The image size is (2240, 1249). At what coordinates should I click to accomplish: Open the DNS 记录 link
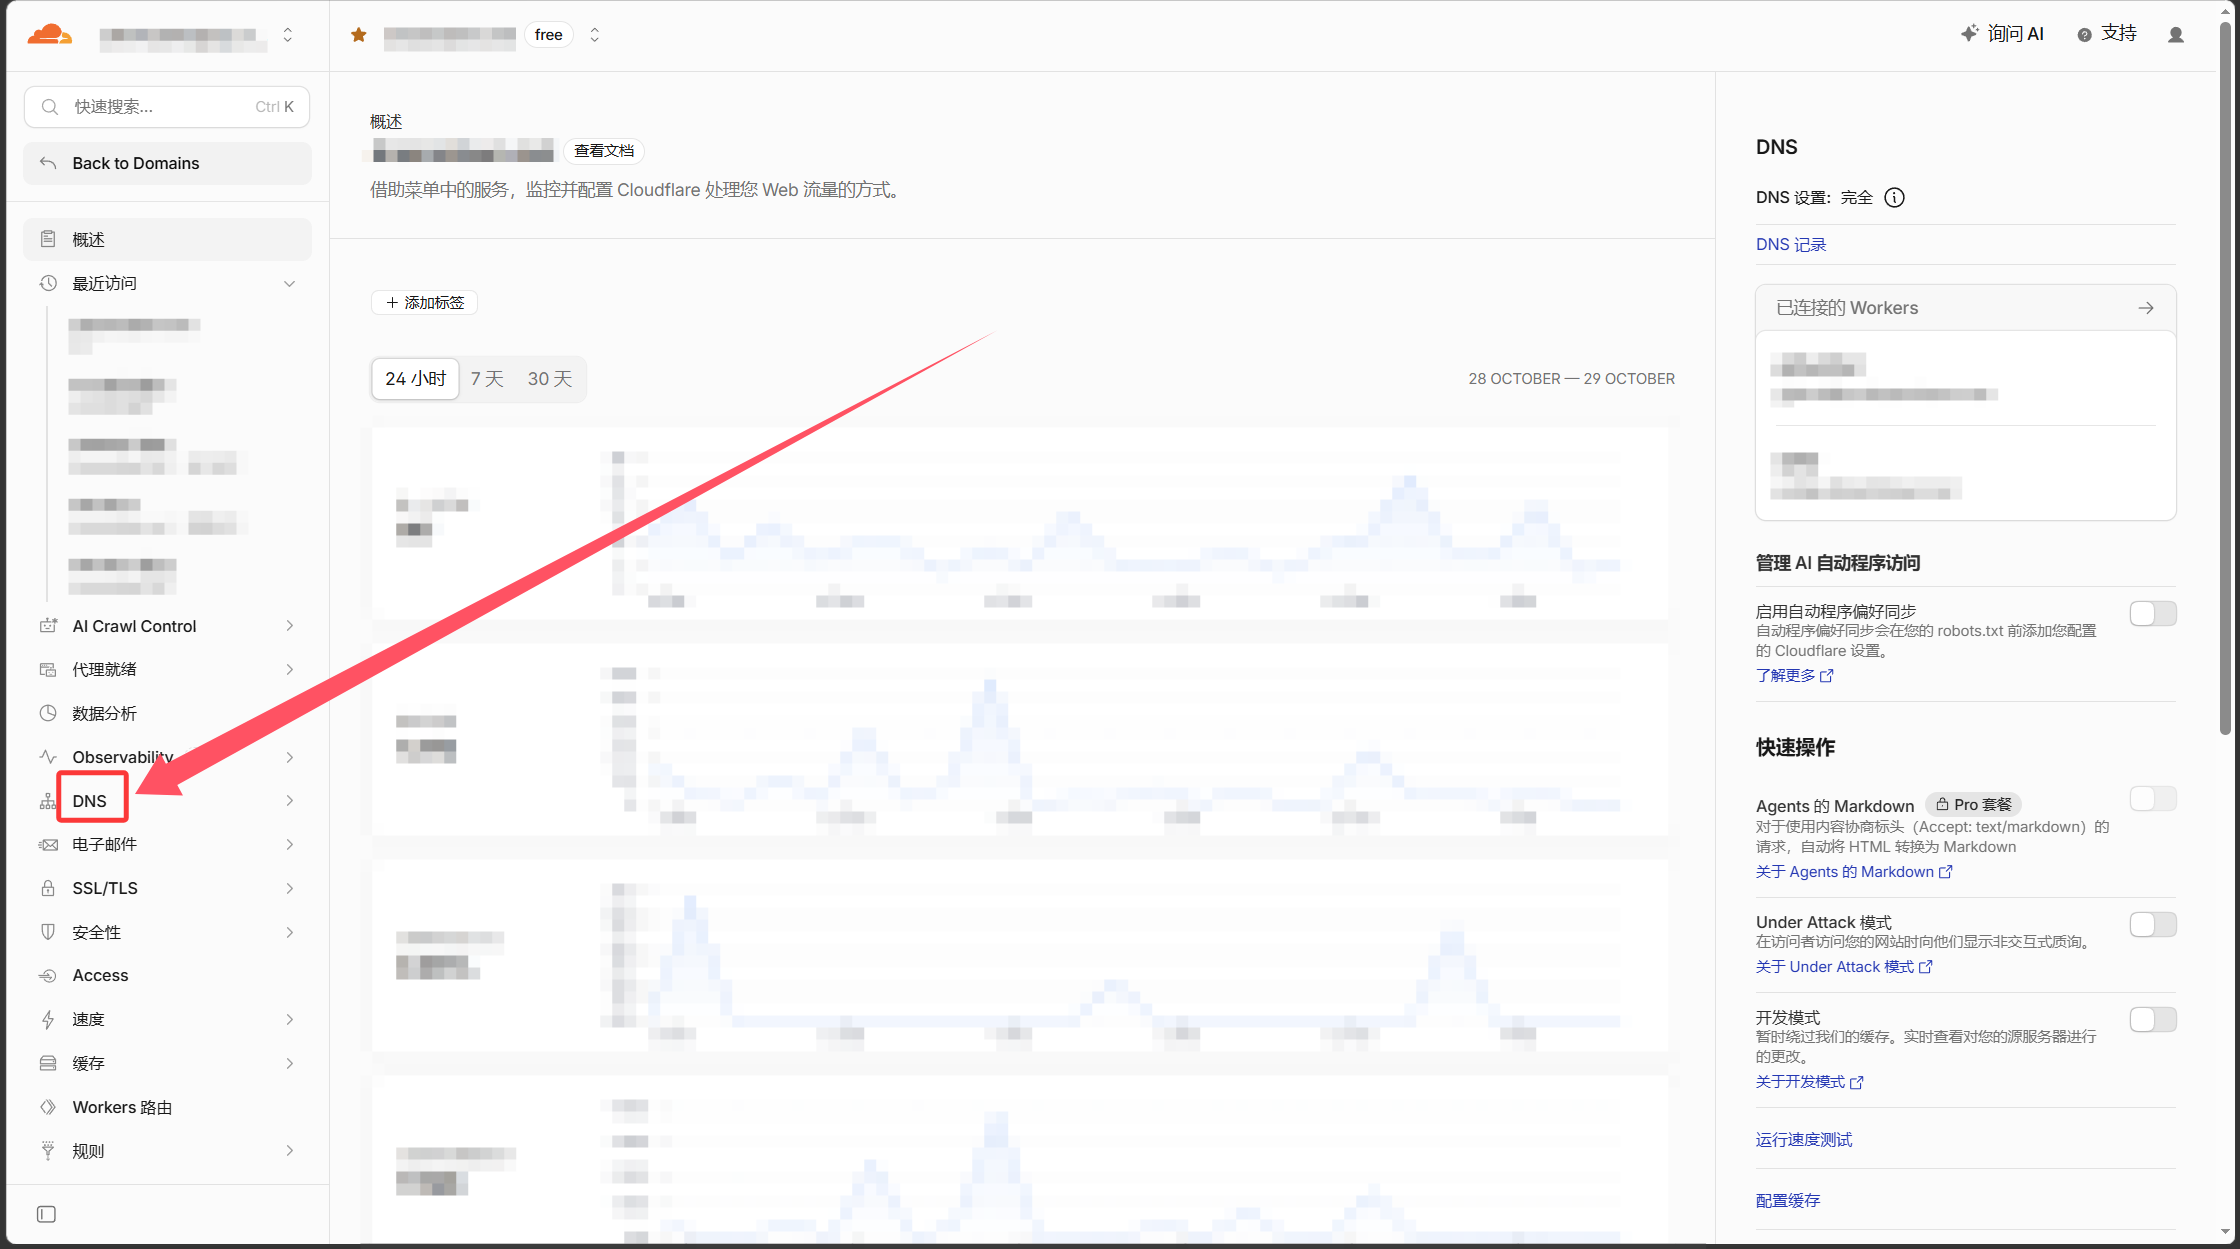[x=1791, y=244]
